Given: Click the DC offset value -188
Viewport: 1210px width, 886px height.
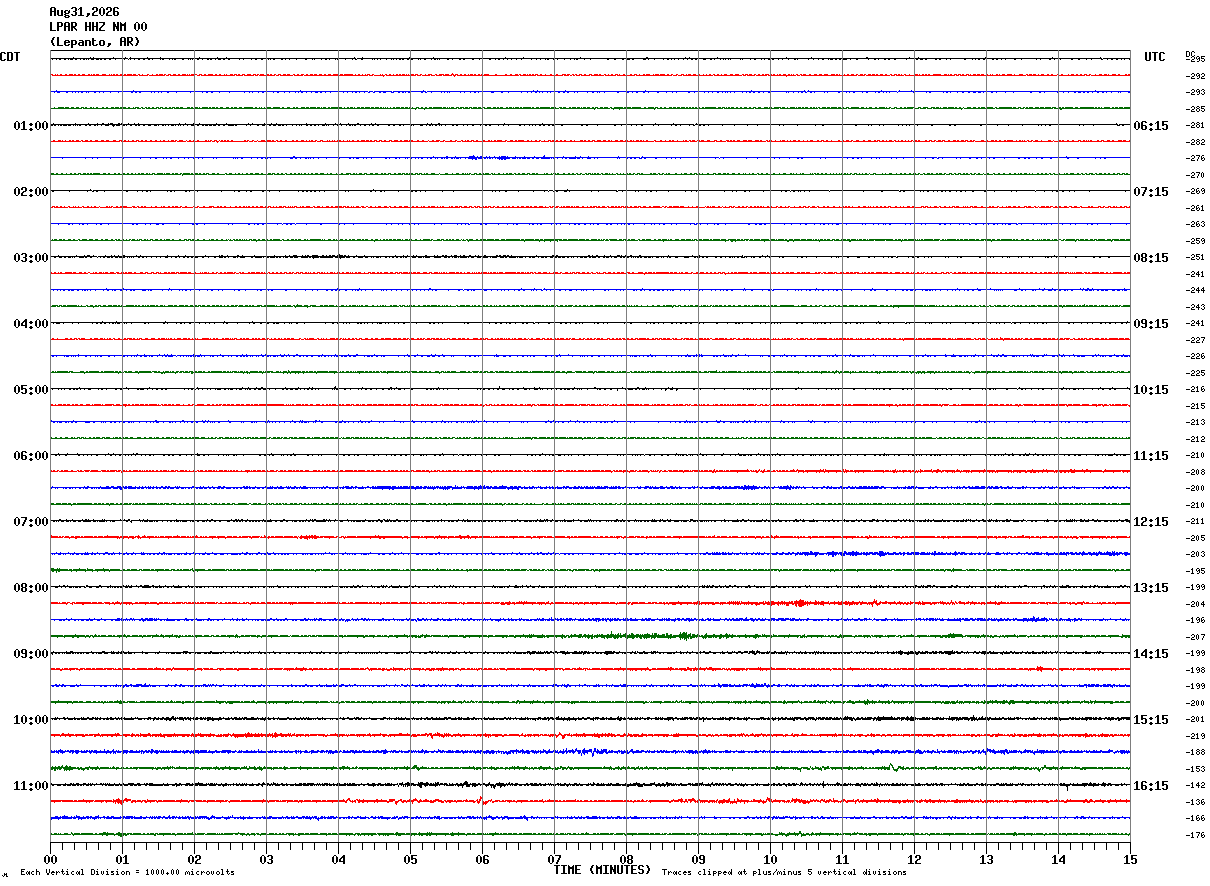Looking at the screenshot, I should point(1195,752).
